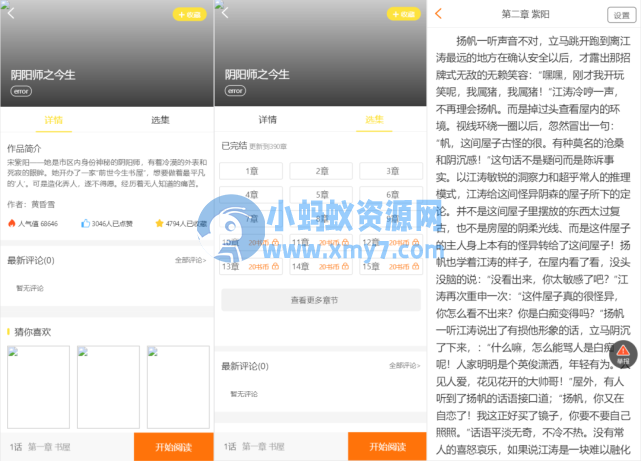
Task: Open locked chapter 13章
Action: click(251, 266)
